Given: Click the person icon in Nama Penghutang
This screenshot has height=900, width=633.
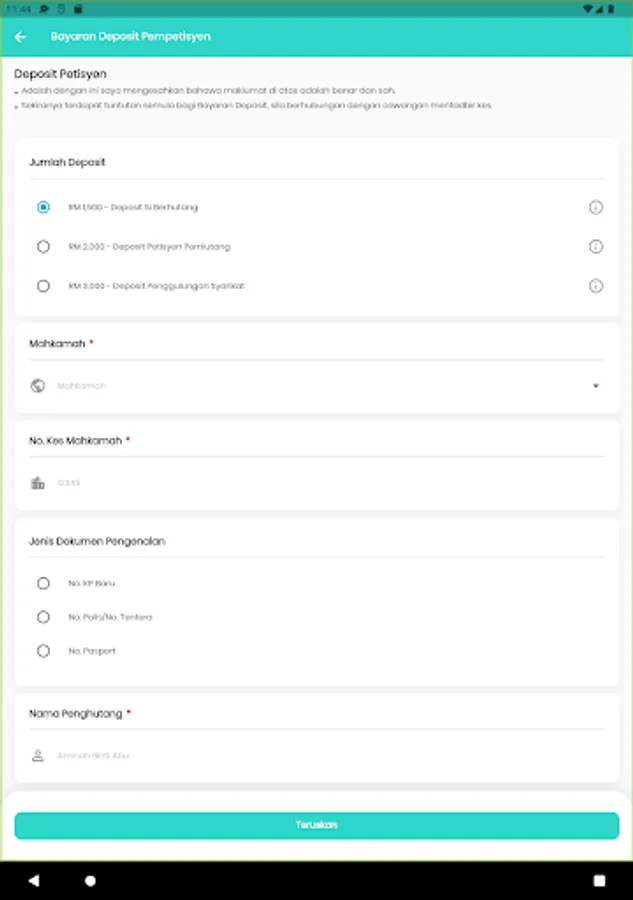Looking at the screenshot, I should tap(38, 756).
